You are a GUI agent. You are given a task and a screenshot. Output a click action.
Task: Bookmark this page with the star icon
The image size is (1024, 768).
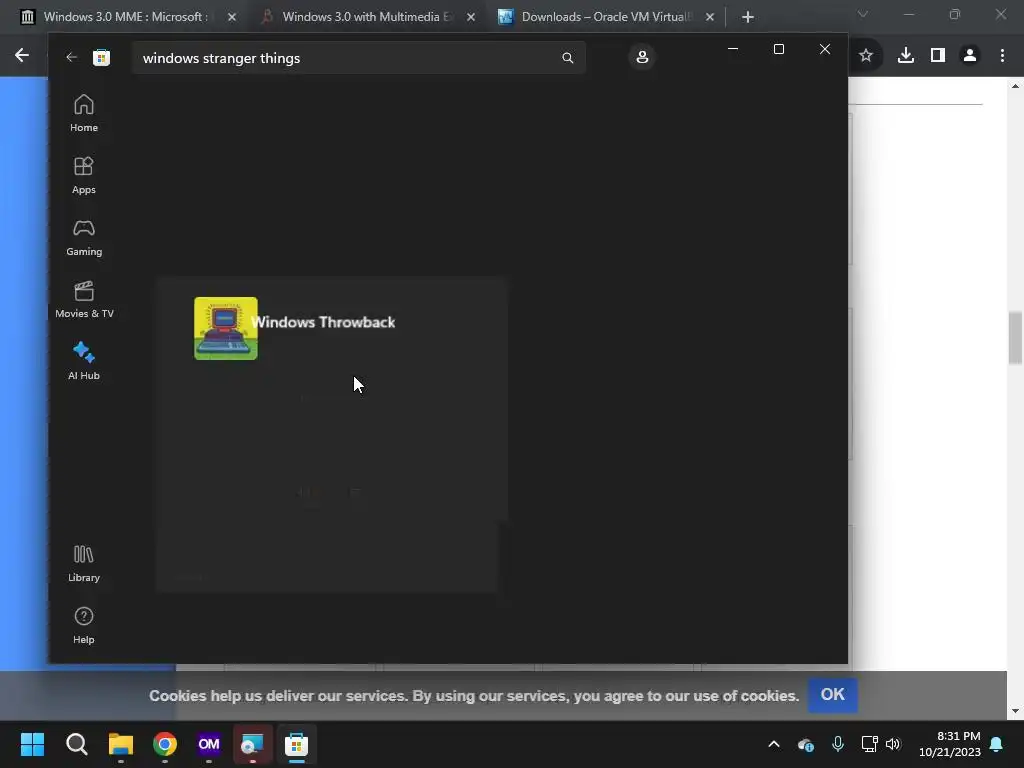866,56
